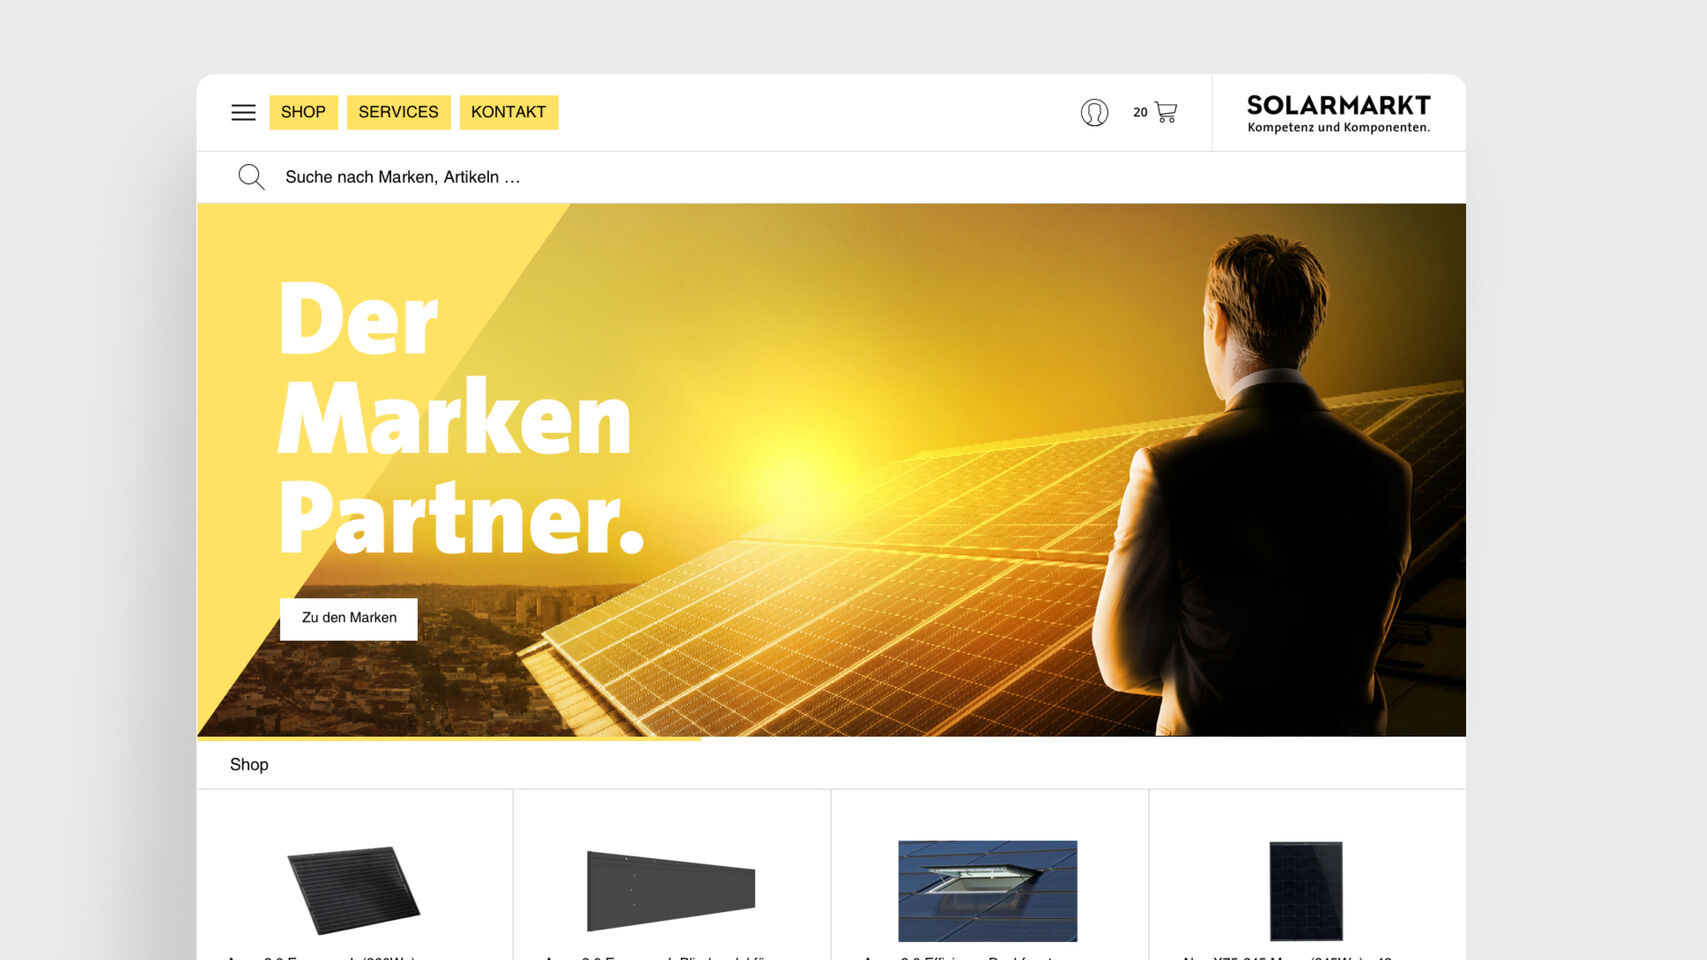The width and height of the screenshot is (1707, 960).
Task: Click the magnifying glass search icon
Action: (251, 177)
